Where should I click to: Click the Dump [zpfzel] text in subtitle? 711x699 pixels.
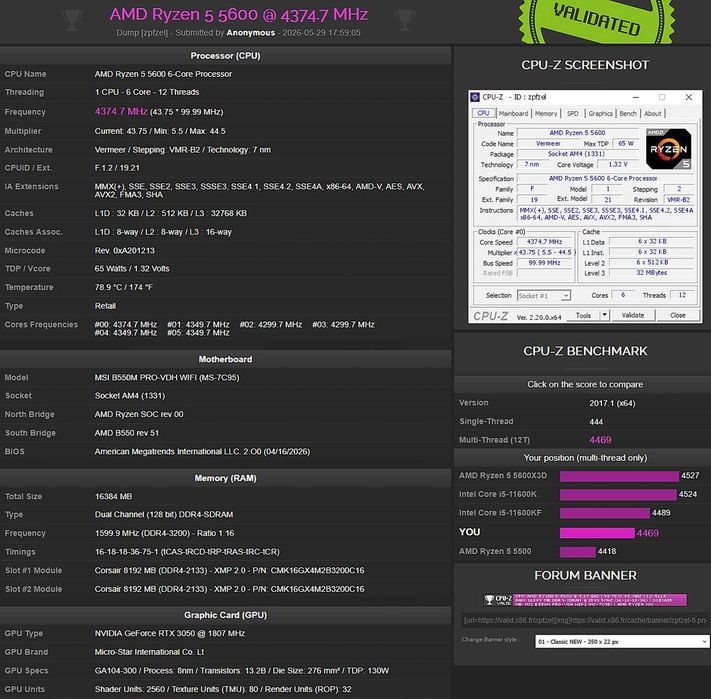tap(142, 33)
